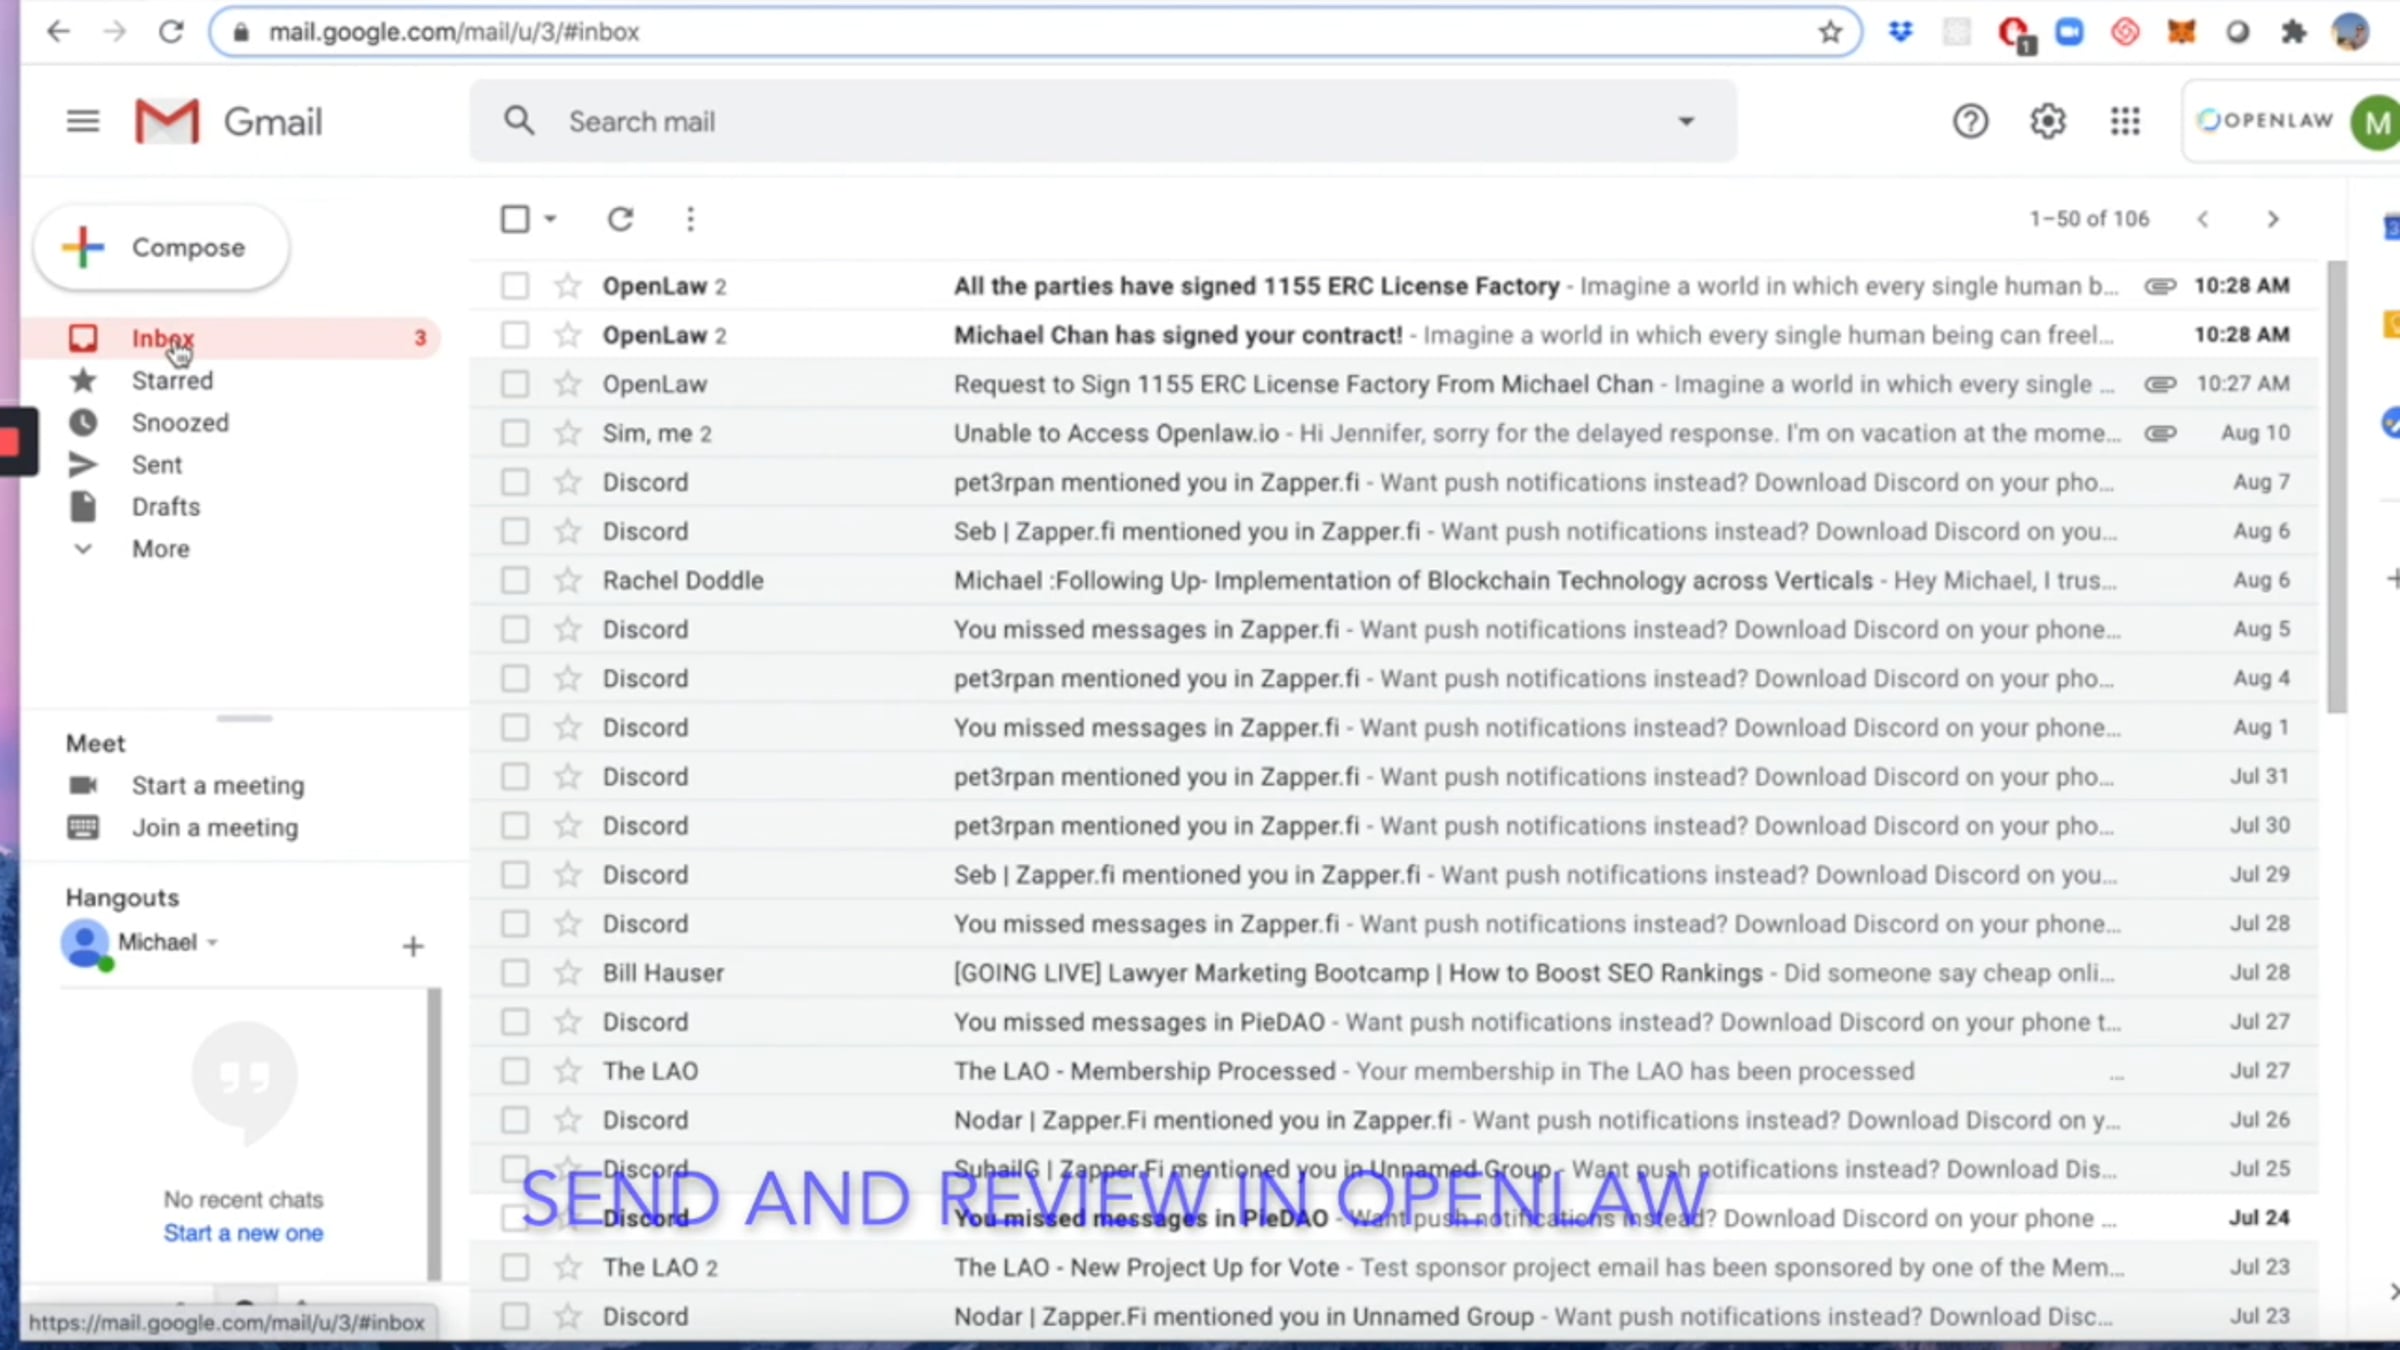Click the Compose button
Screen dimensions: 2400x1350
[x=162, y=247]
